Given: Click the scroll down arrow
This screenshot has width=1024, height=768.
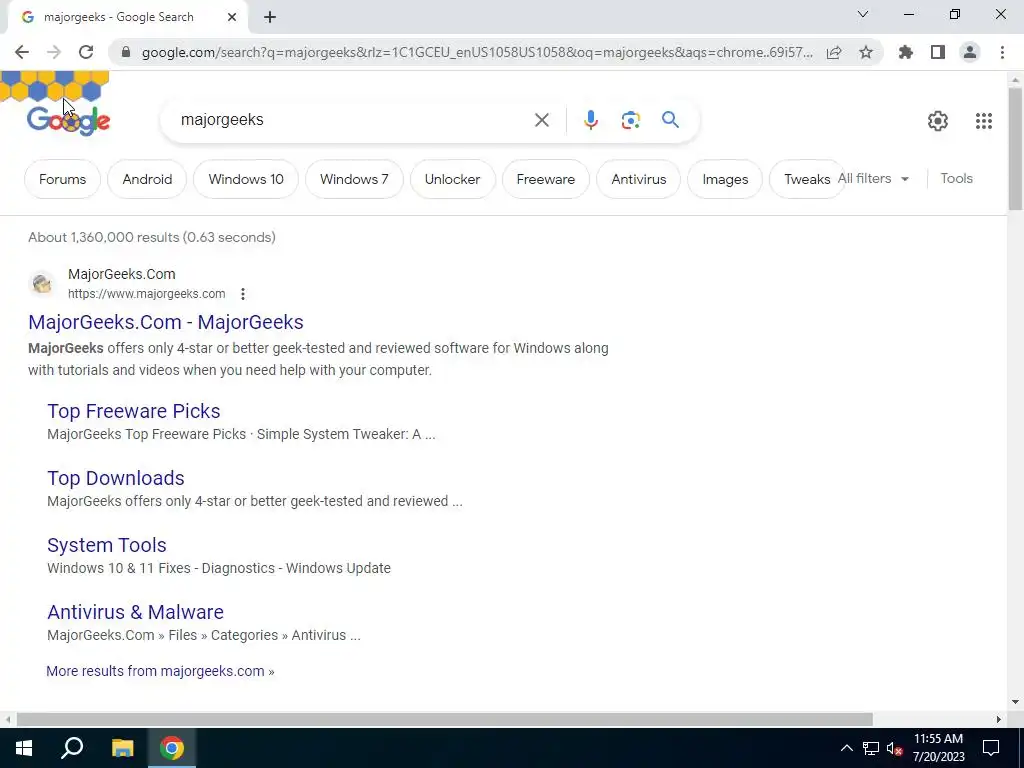Looking at the screenshot, I should click(x=1015, y=702).
